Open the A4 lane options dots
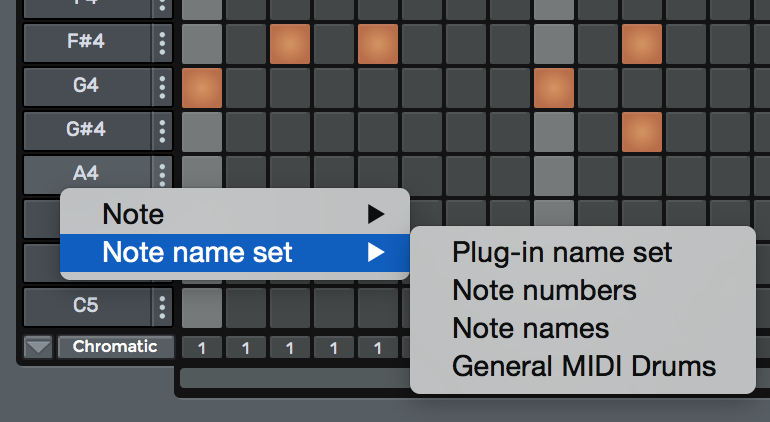Screen dimensions: 770x422 tap(162, 173)
